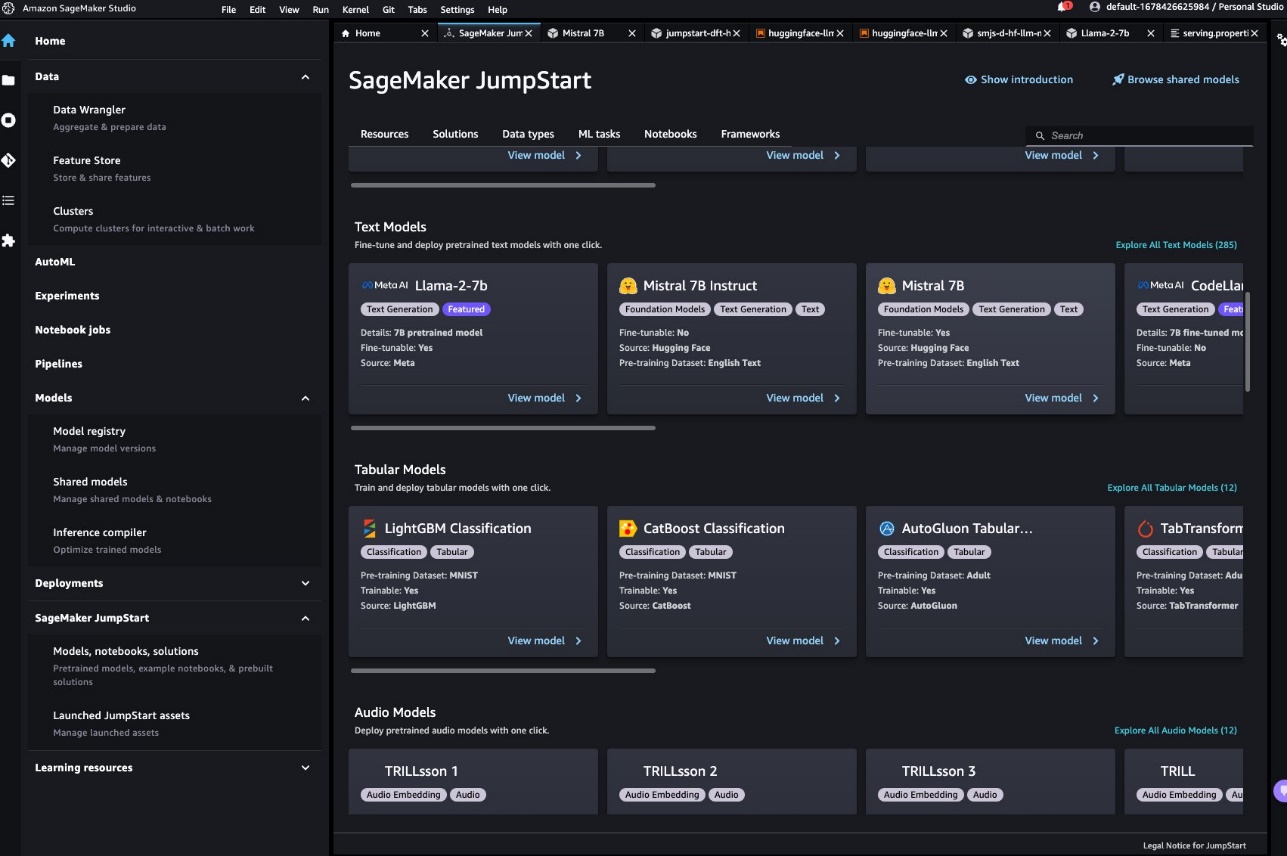This screenshot has width=1287, height=856.
Task: Open the table of contents list icon
Action: point(8,200)
